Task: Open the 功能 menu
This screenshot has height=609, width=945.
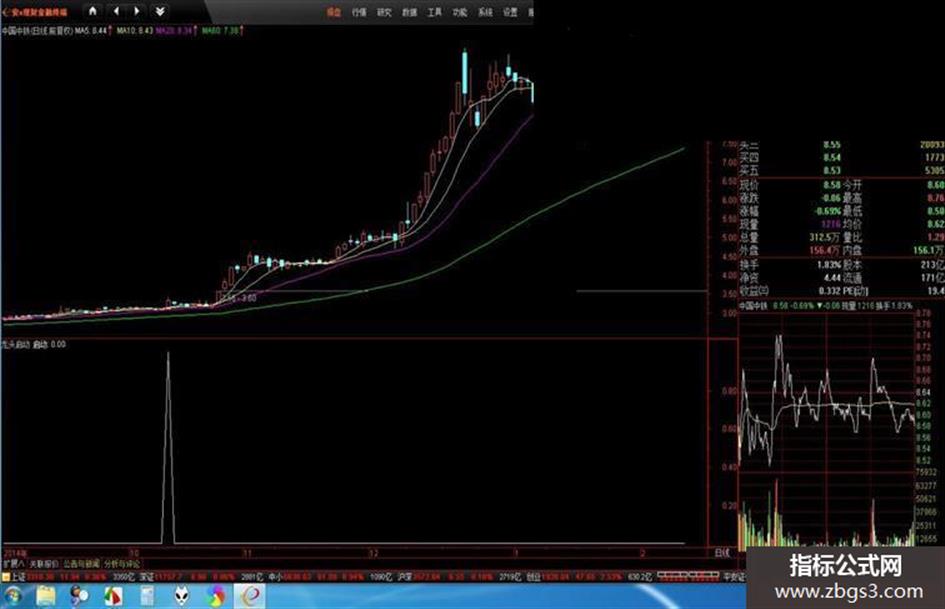Action: click(460, 11)
